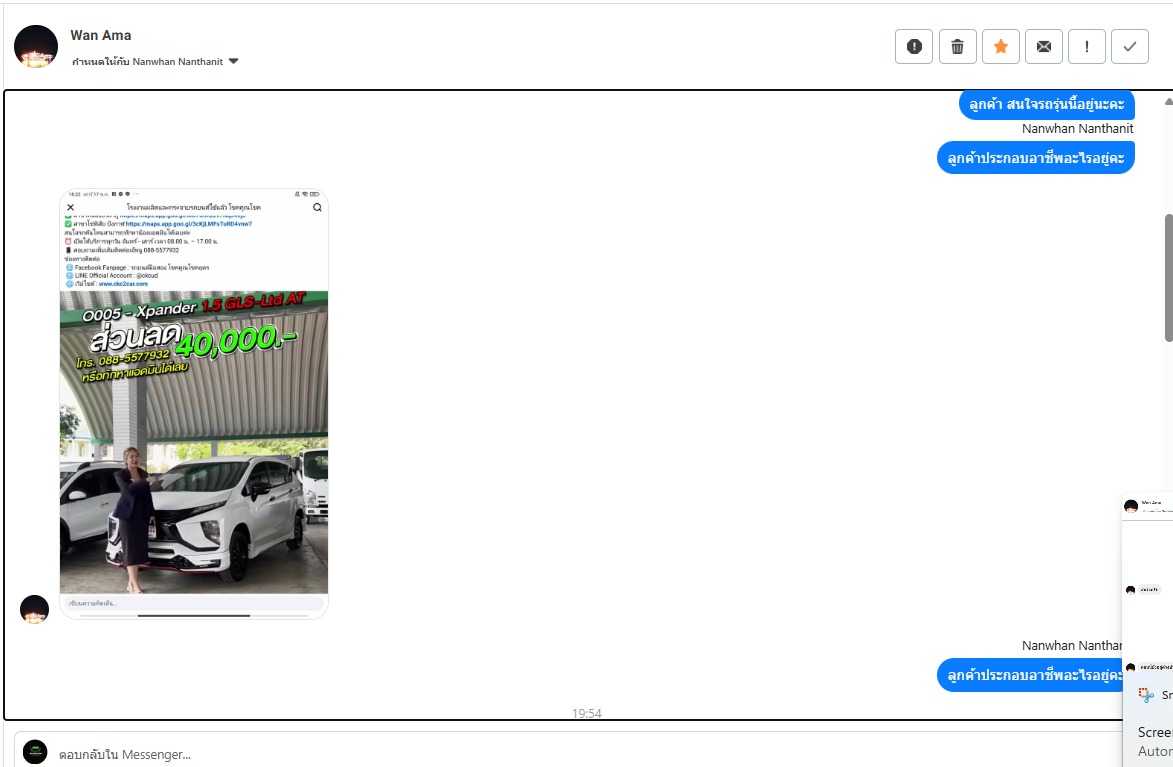Click the Wan Ama contact name

101,35
